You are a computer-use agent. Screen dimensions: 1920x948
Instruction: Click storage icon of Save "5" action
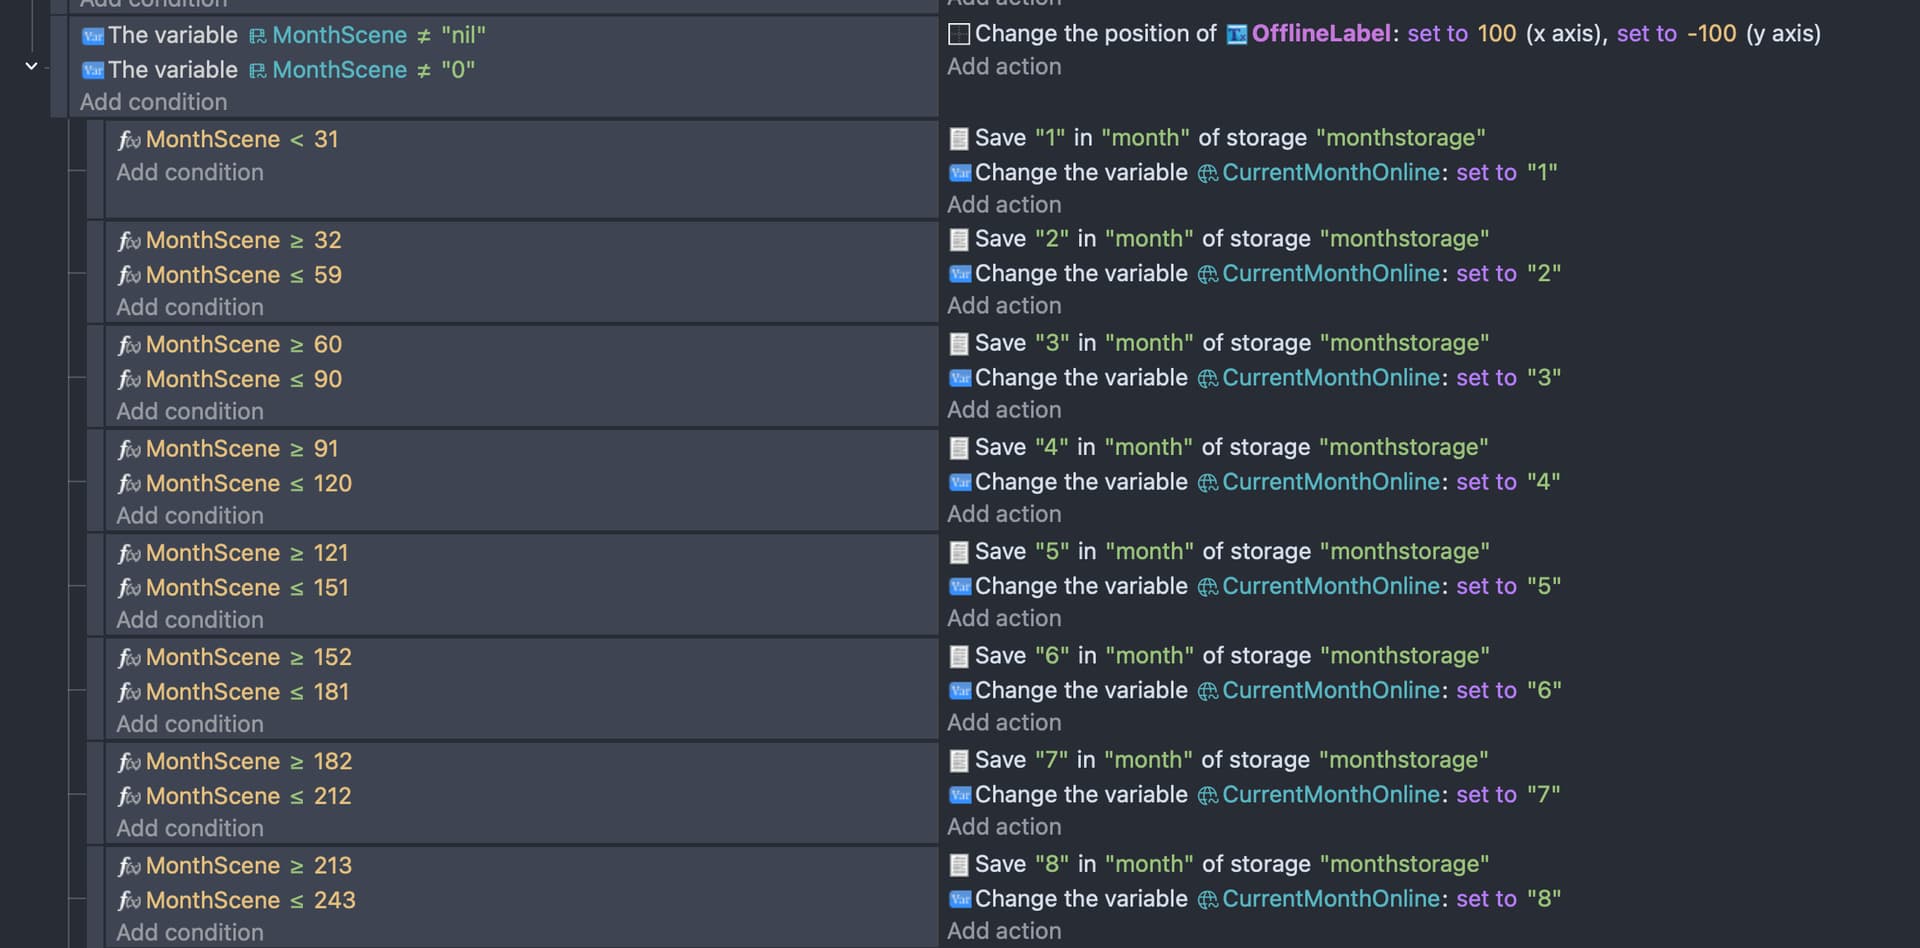point(958,552)
